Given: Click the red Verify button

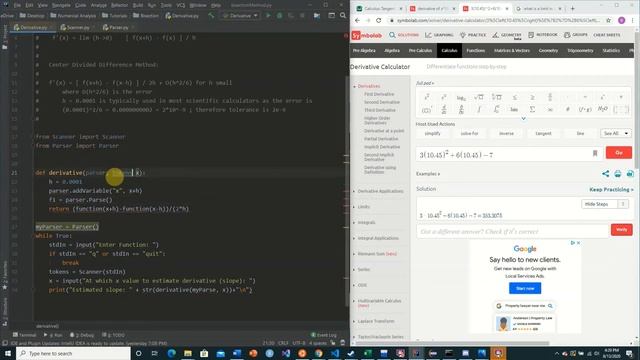Looking at the screenshot, I should [x=622, y=230].
